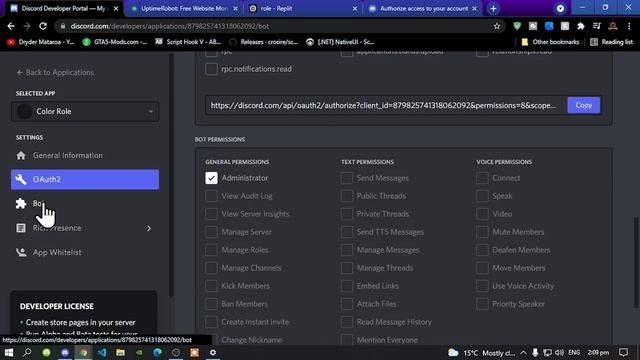
Task: Click the General Information home icon
Action: pyautogui.click(x=21, y=156)
